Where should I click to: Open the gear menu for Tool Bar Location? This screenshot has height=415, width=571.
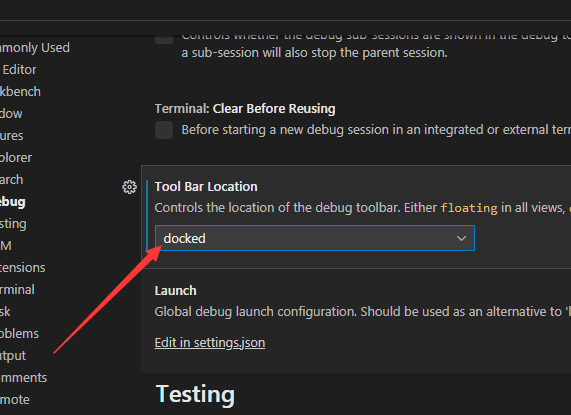point(129,187)
